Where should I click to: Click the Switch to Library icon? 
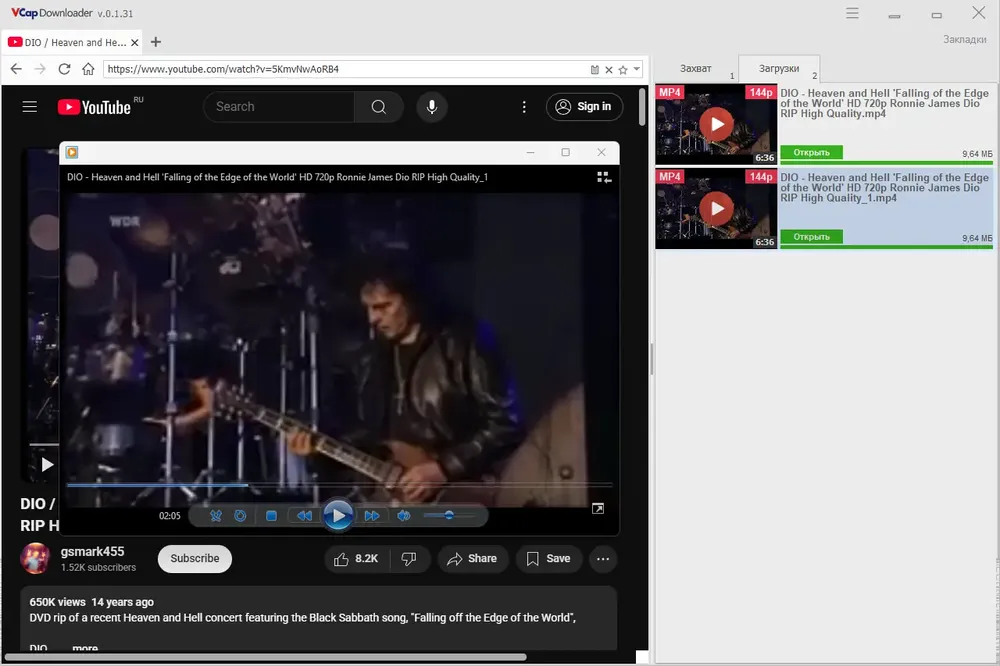[603, 177]
